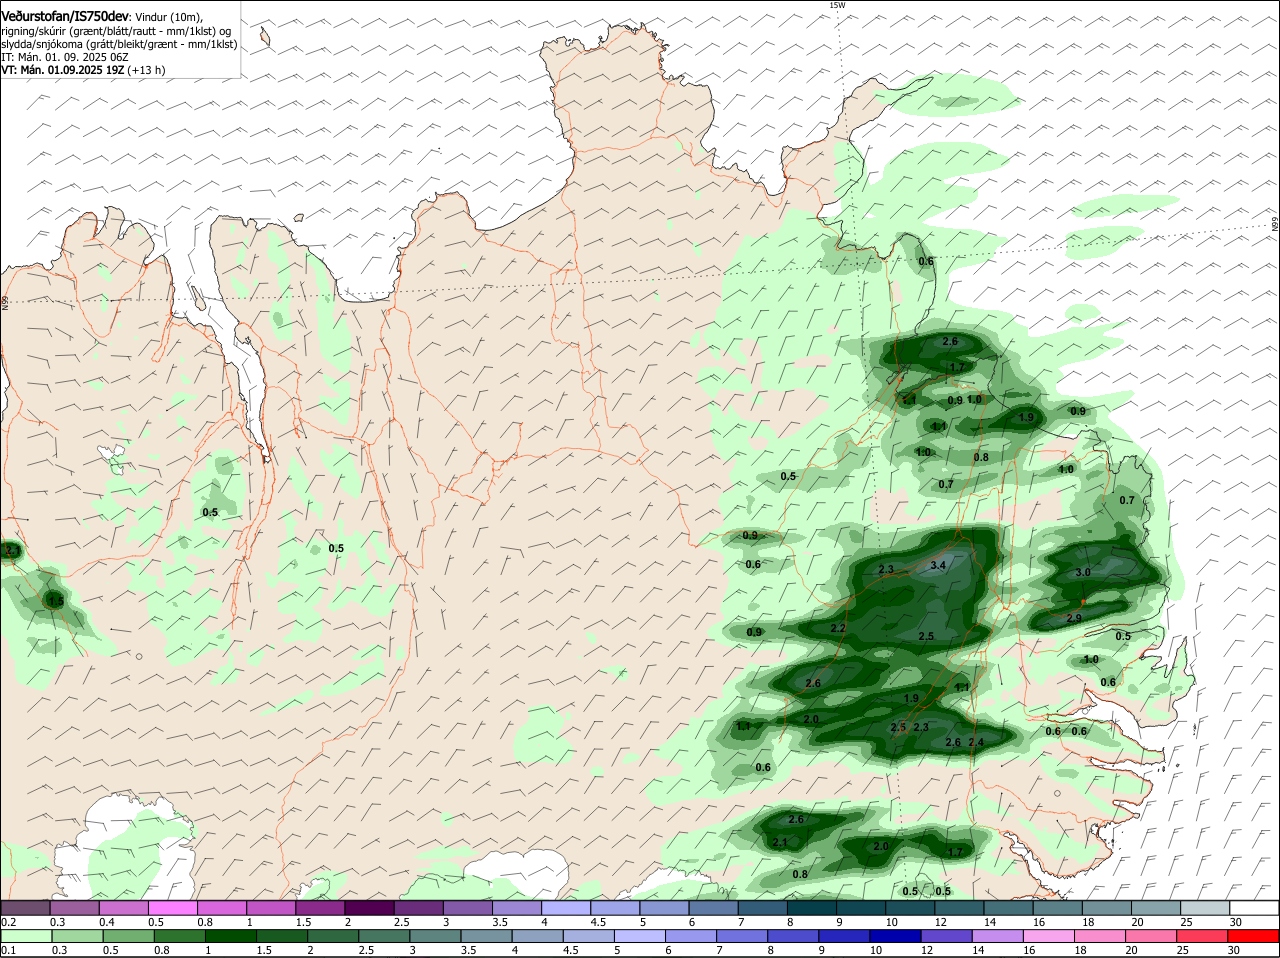The image size is (1280, 958).
Task: Select the 2.4 precipitation value on the map
Action: [977, 742]
